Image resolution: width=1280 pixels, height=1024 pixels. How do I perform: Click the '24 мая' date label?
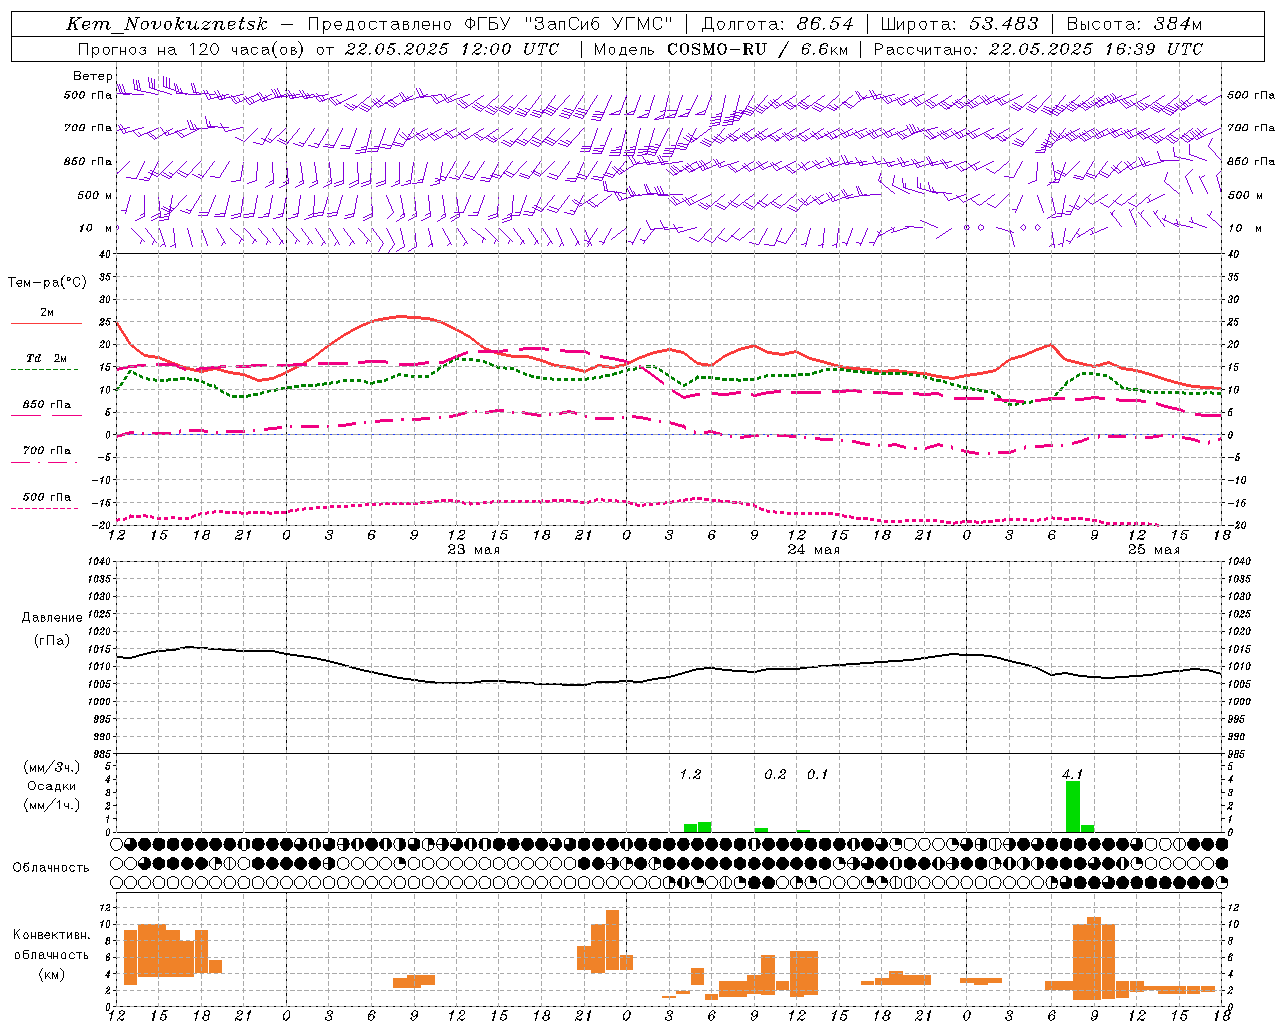pos(814,550)
